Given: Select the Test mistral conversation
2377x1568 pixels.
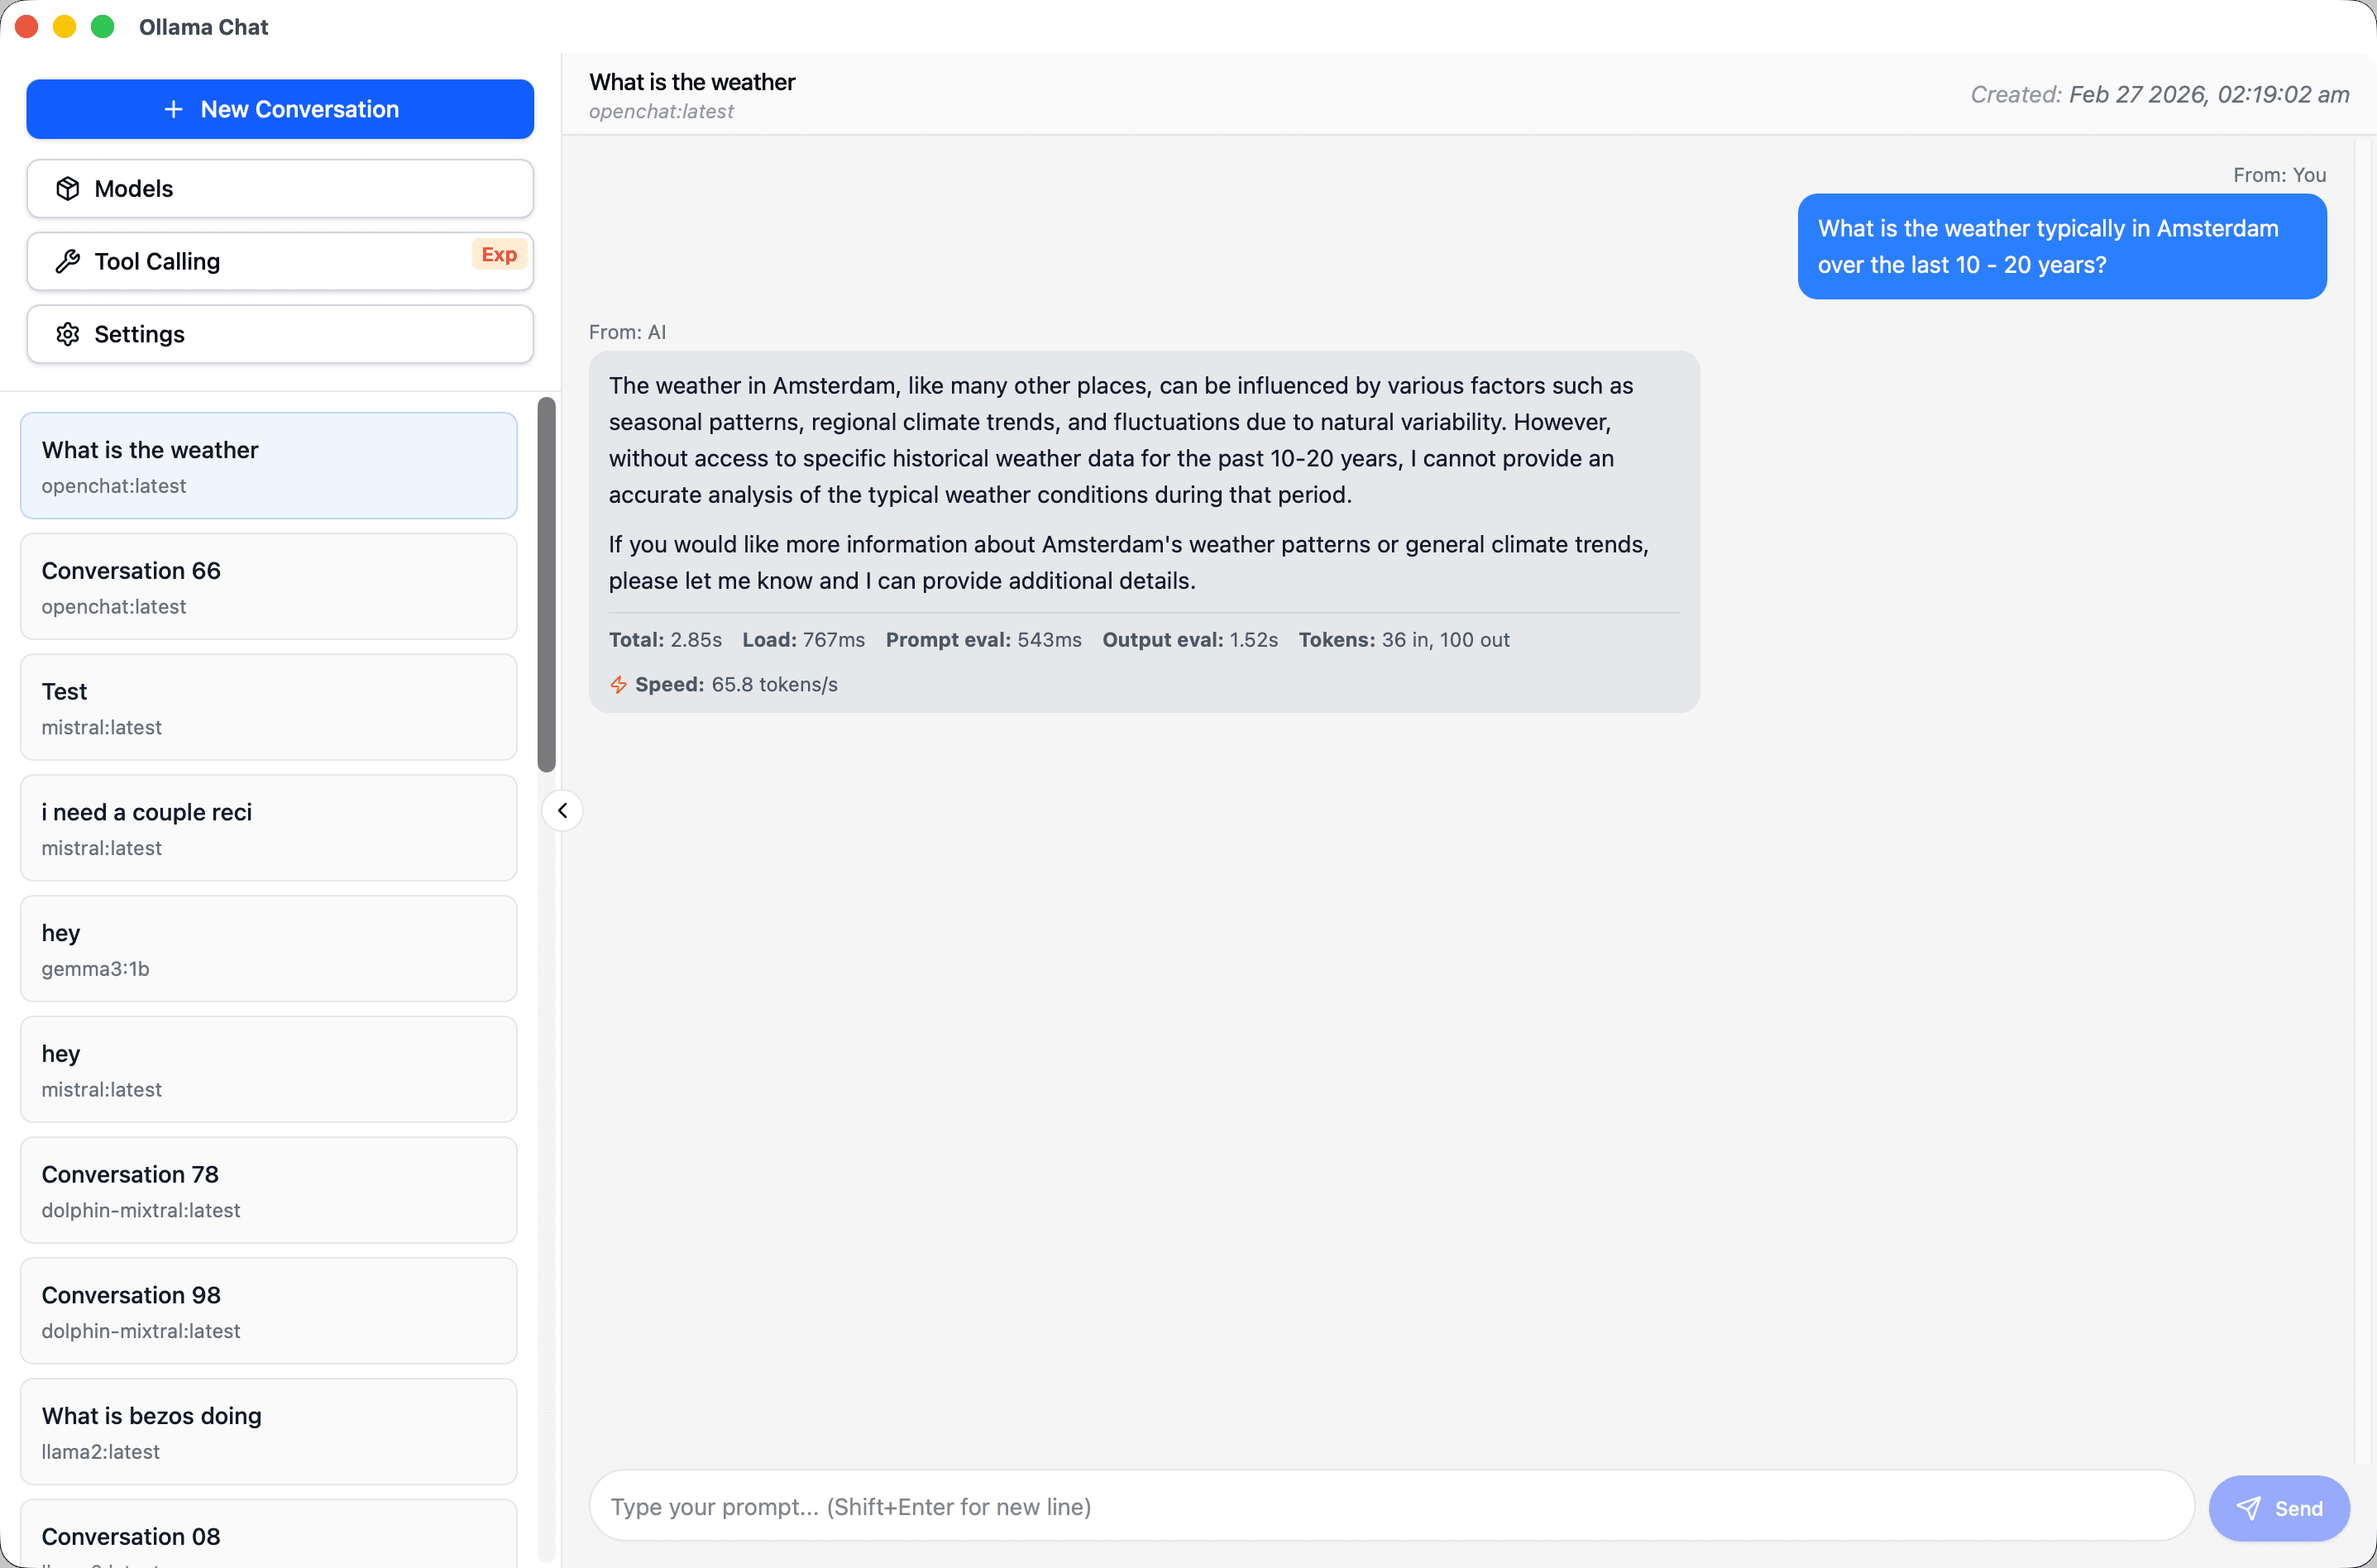Looking at the screenshot, I should click(x=268, y=707).
